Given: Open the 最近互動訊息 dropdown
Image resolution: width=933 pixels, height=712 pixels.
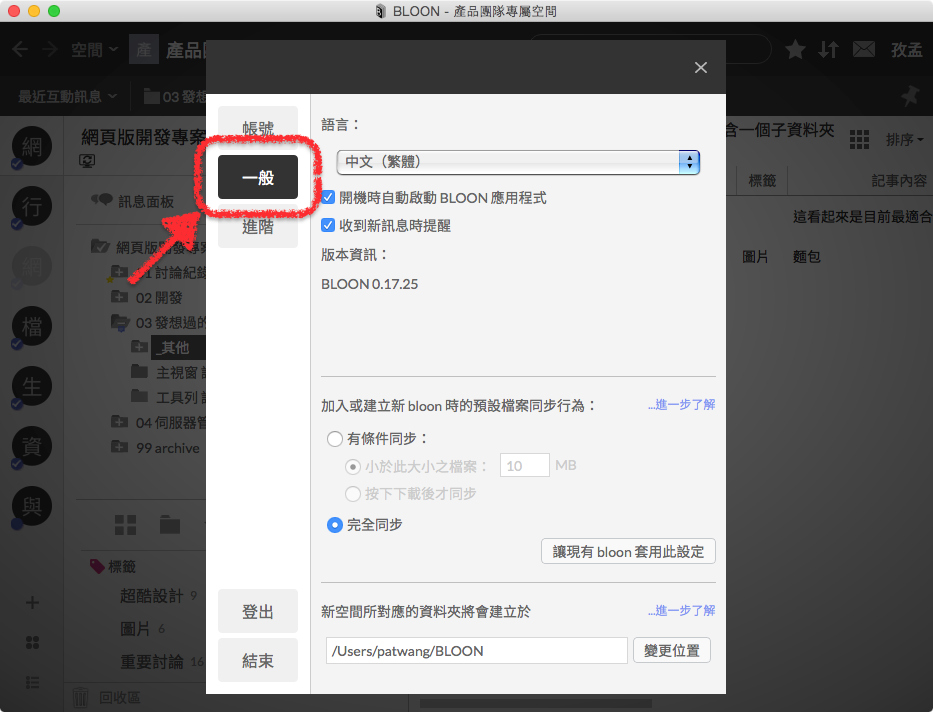Looking at the screenshot, I should coord(67,96).
